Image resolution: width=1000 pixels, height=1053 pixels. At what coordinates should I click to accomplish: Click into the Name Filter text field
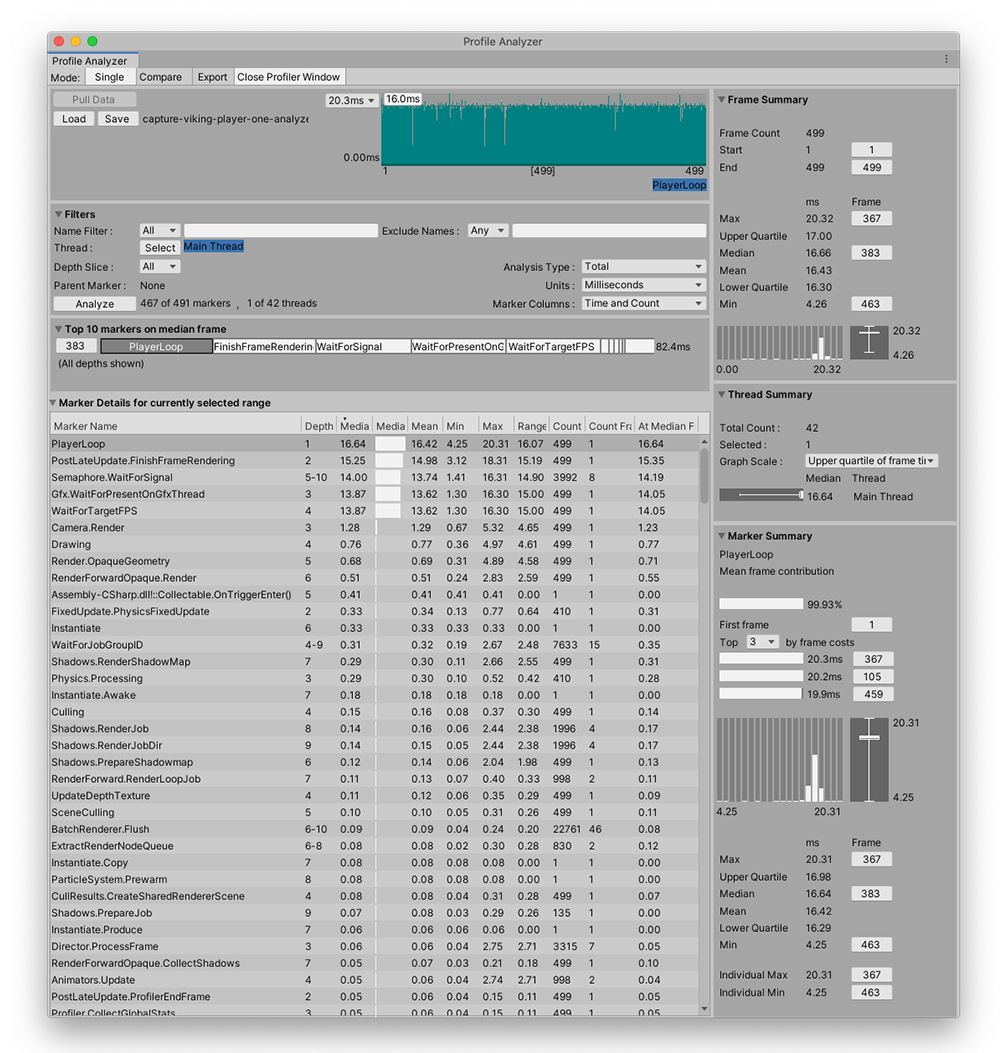[280, 231]
